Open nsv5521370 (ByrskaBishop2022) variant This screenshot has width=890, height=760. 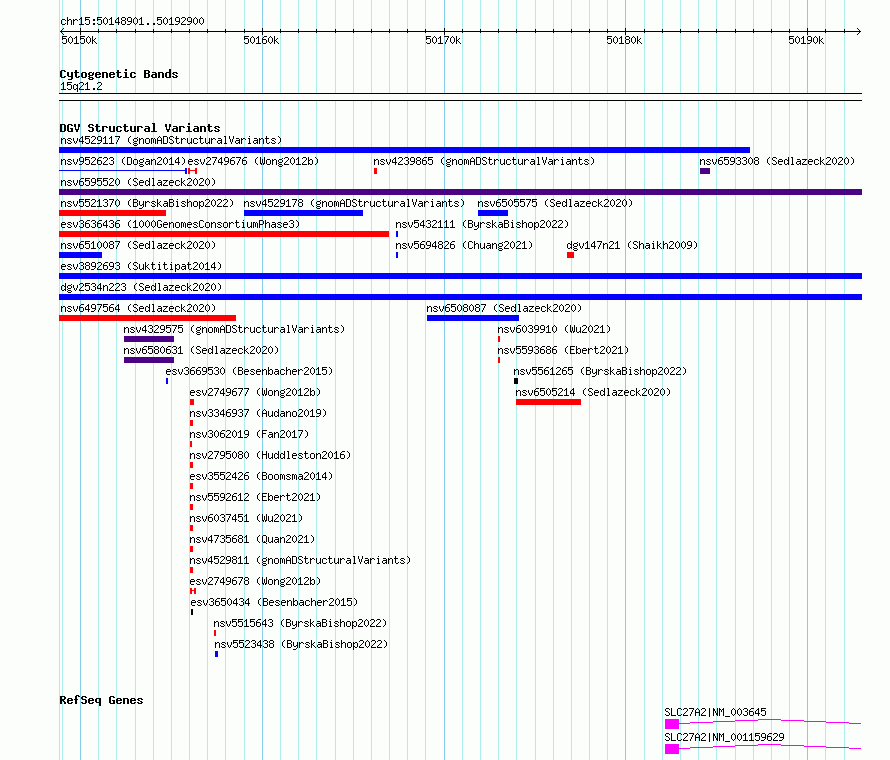click(147, 203)
